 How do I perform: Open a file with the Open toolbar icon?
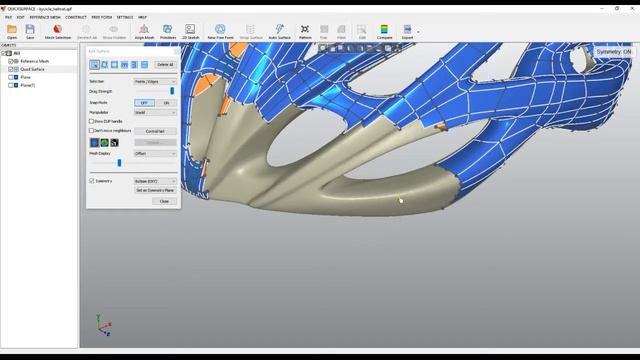click(x=12, y=31)
